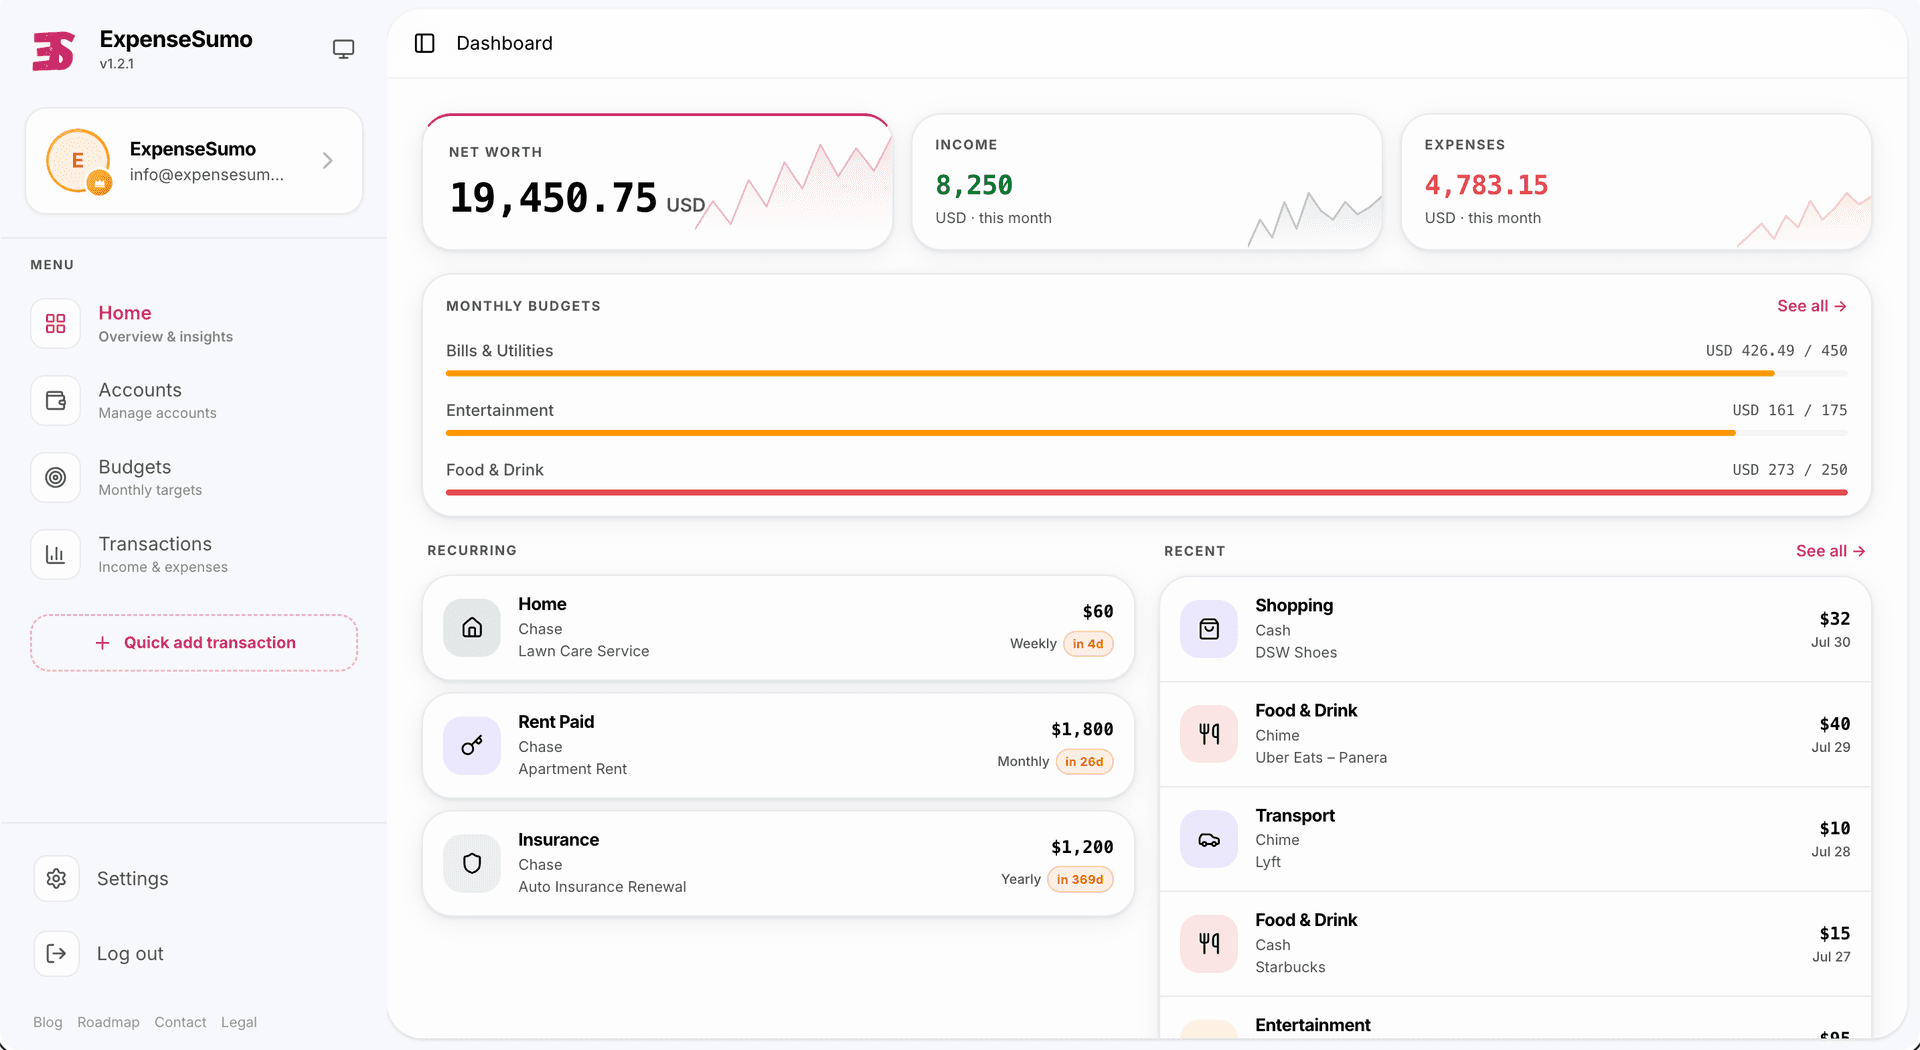
Task: Open the Accounts menu item
Action: pos(134,401)
